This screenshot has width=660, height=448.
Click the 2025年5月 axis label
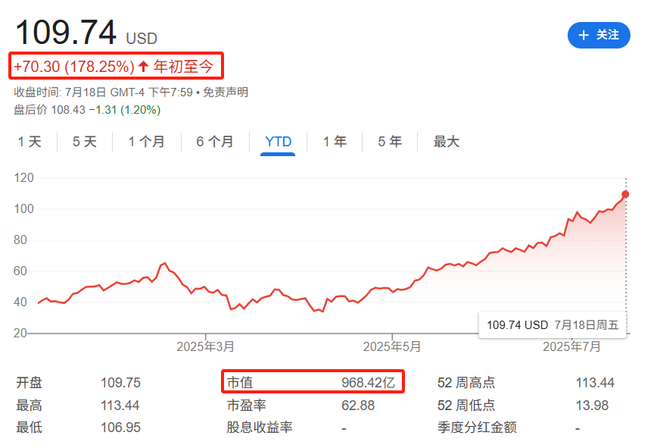[x=391, y=346]
